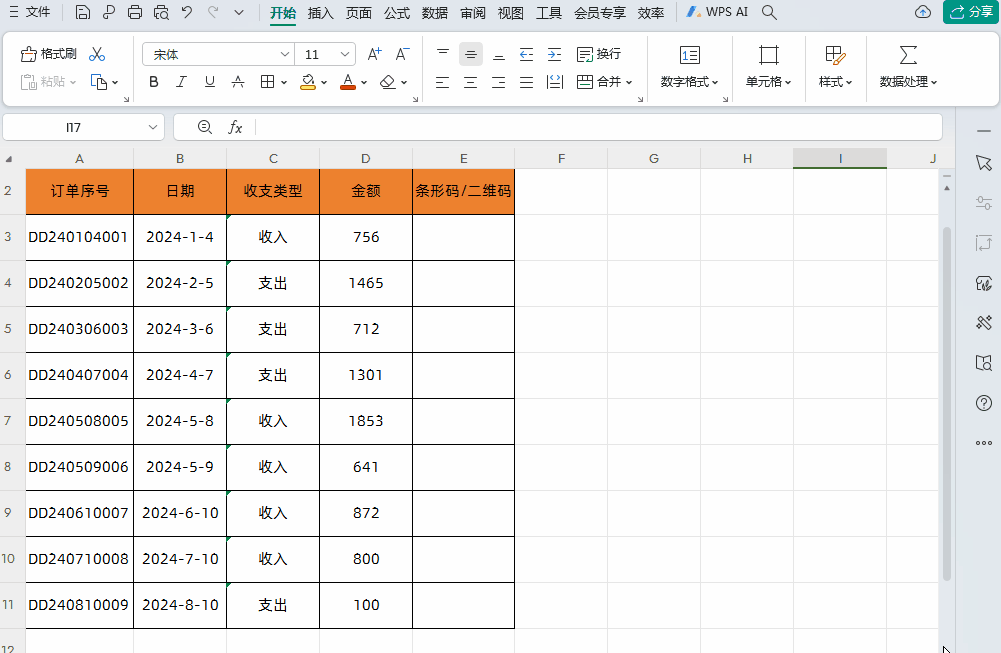Toggle Italic formatting
The height and width of the screenshot is (653, 1001).
click(181, 82)
